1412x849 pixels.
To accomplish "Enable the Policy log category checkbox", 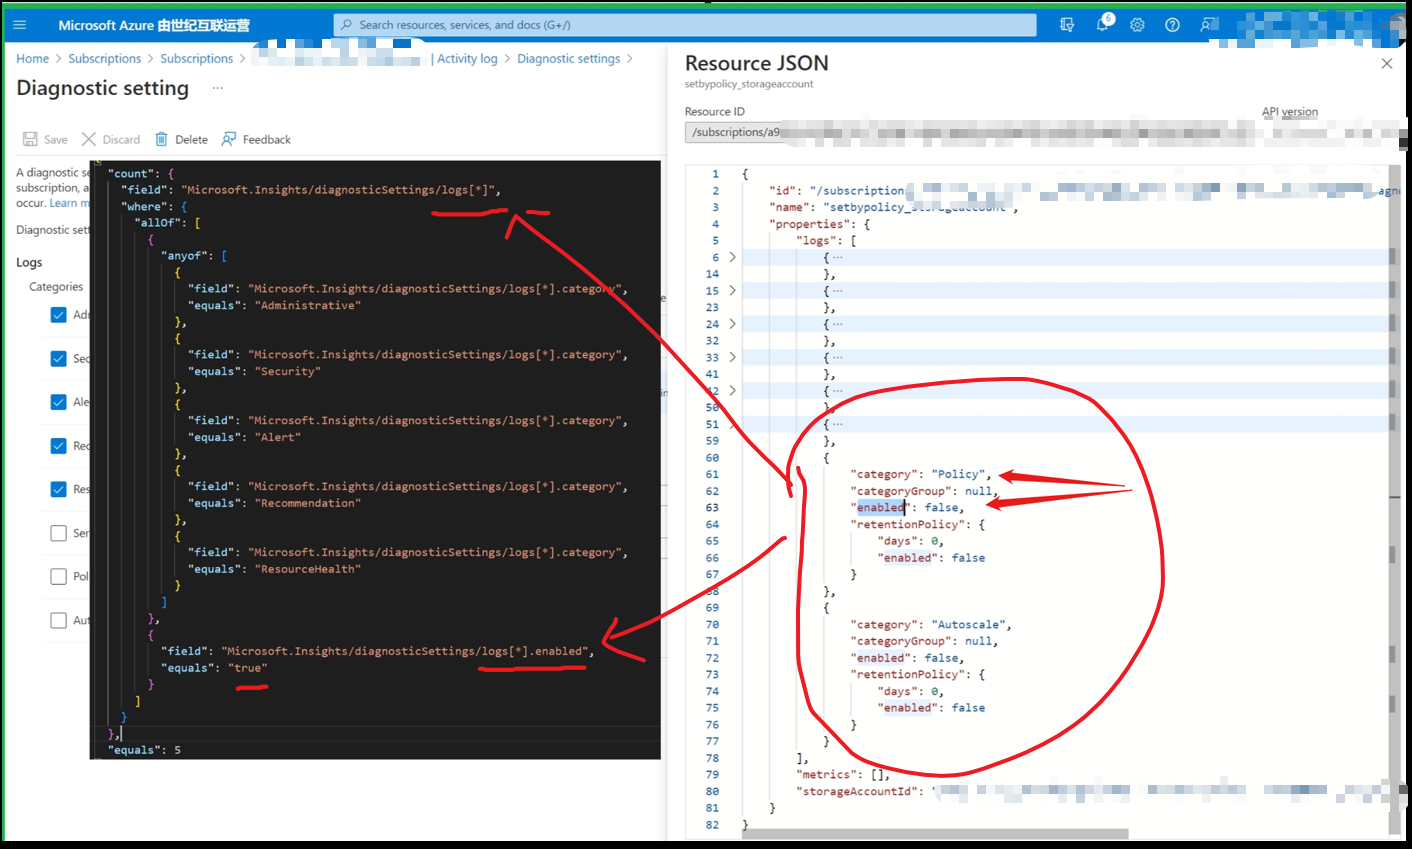I will (59, 576).
